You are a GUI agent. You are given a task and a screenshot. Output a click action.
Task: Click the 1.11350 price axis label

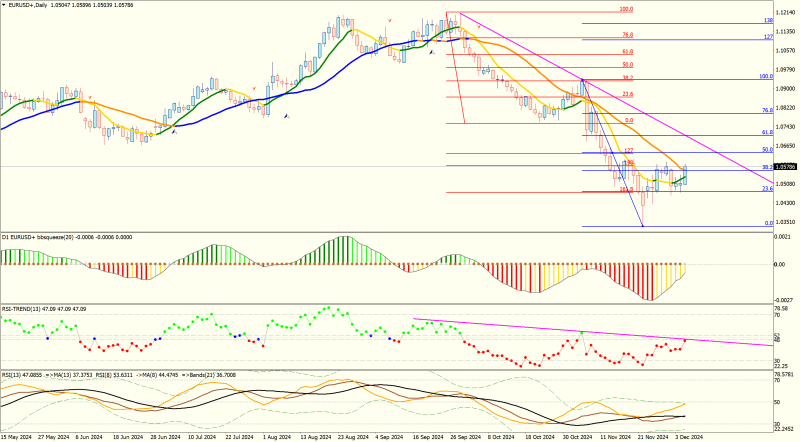(785, 32)
